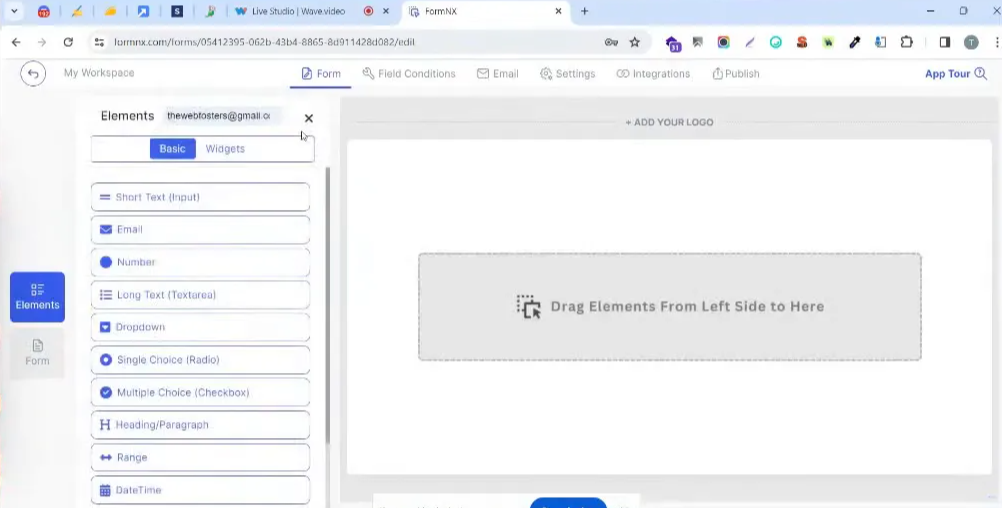Click the drag elements drop zone
The width and height of the screenshot is (1002, 508).
coord(670,307)
